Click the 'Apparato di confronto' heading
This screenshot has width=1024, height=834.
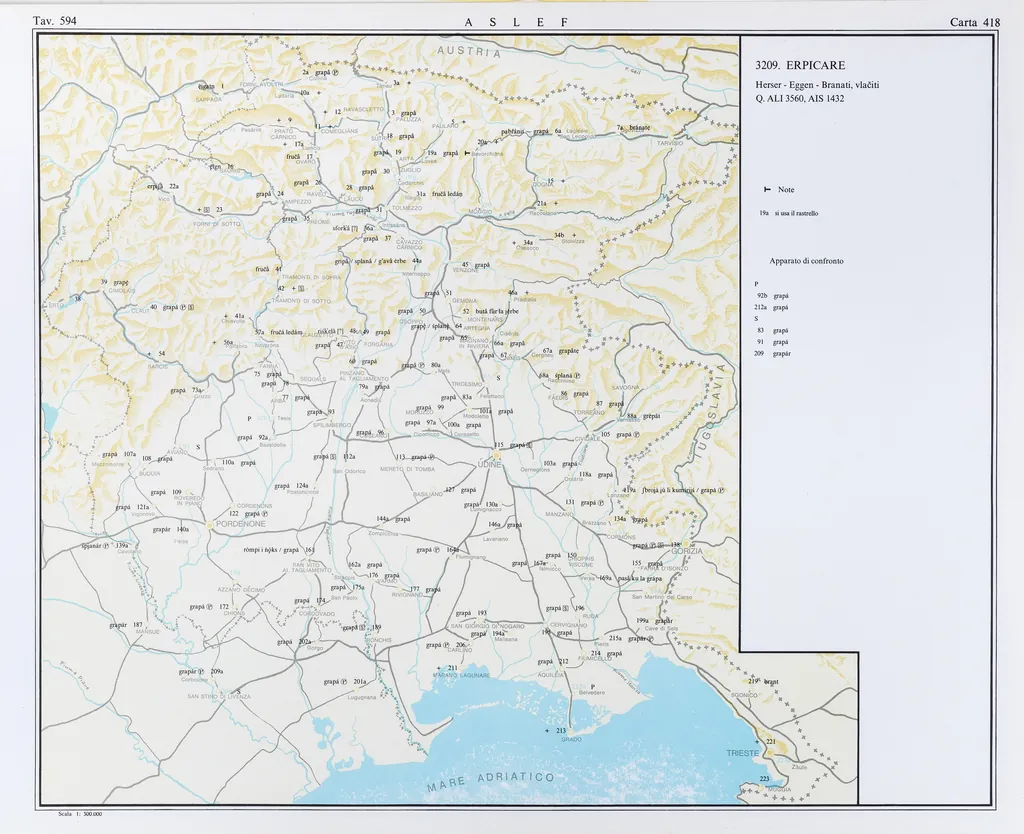click(x=806, y=260)
